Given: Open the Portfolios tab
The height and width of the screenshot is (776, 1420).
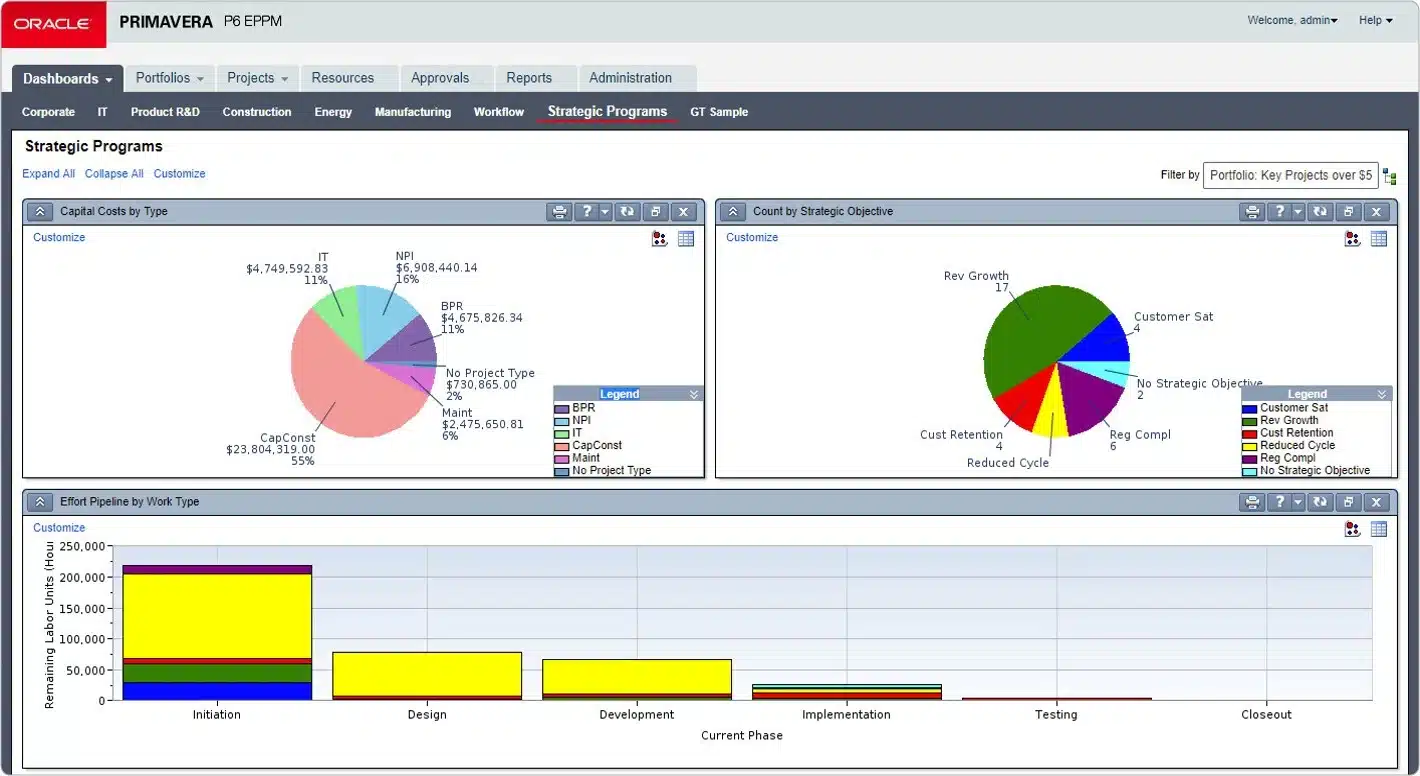Looking at the screenshot, I should 170,78.
